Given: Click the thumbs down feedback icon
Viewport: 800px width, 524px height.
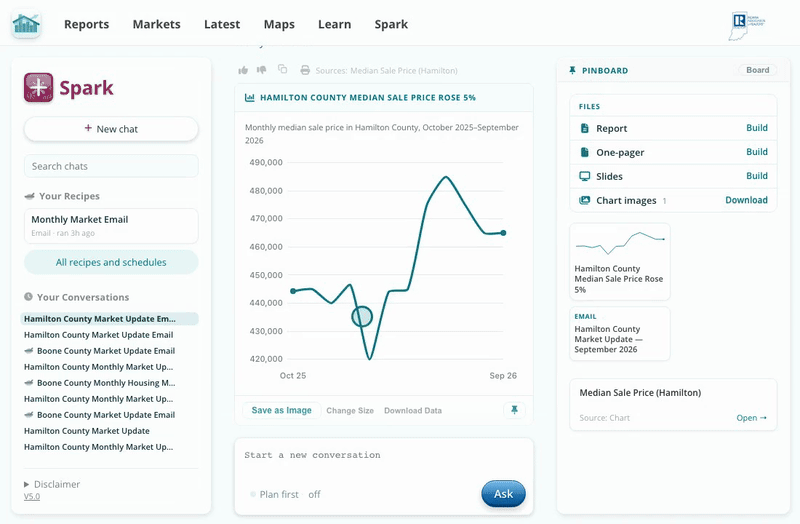Looking at the screenshot, I should coord(262,70).
